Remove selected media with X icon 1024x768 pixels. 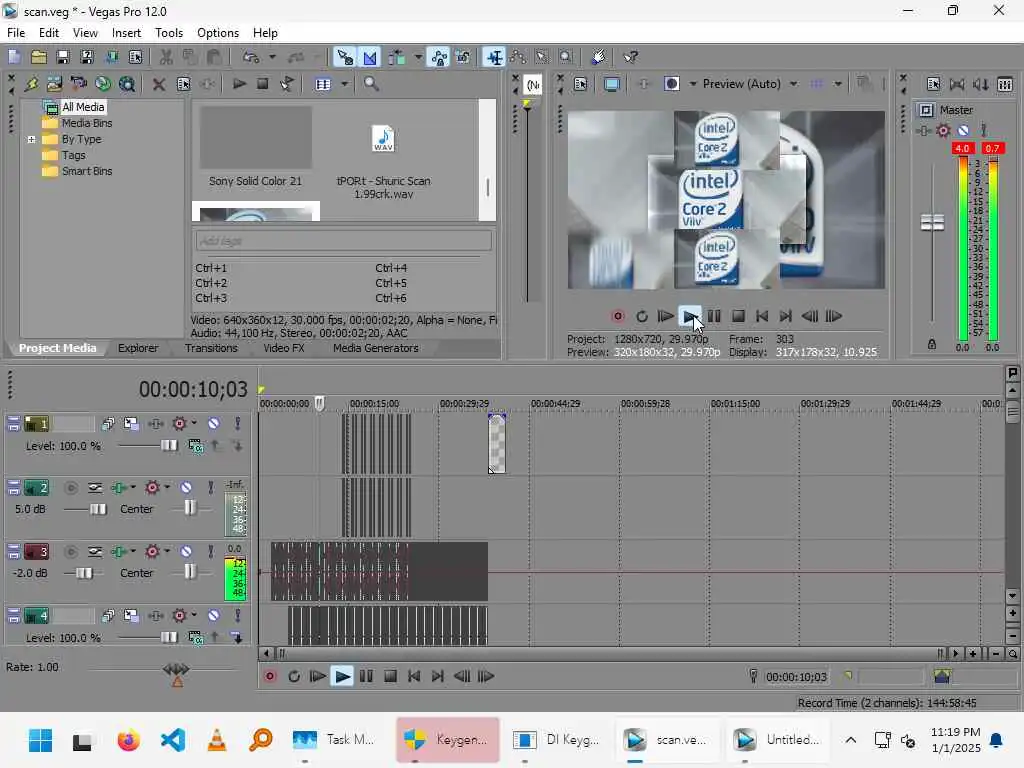(159, 84)
